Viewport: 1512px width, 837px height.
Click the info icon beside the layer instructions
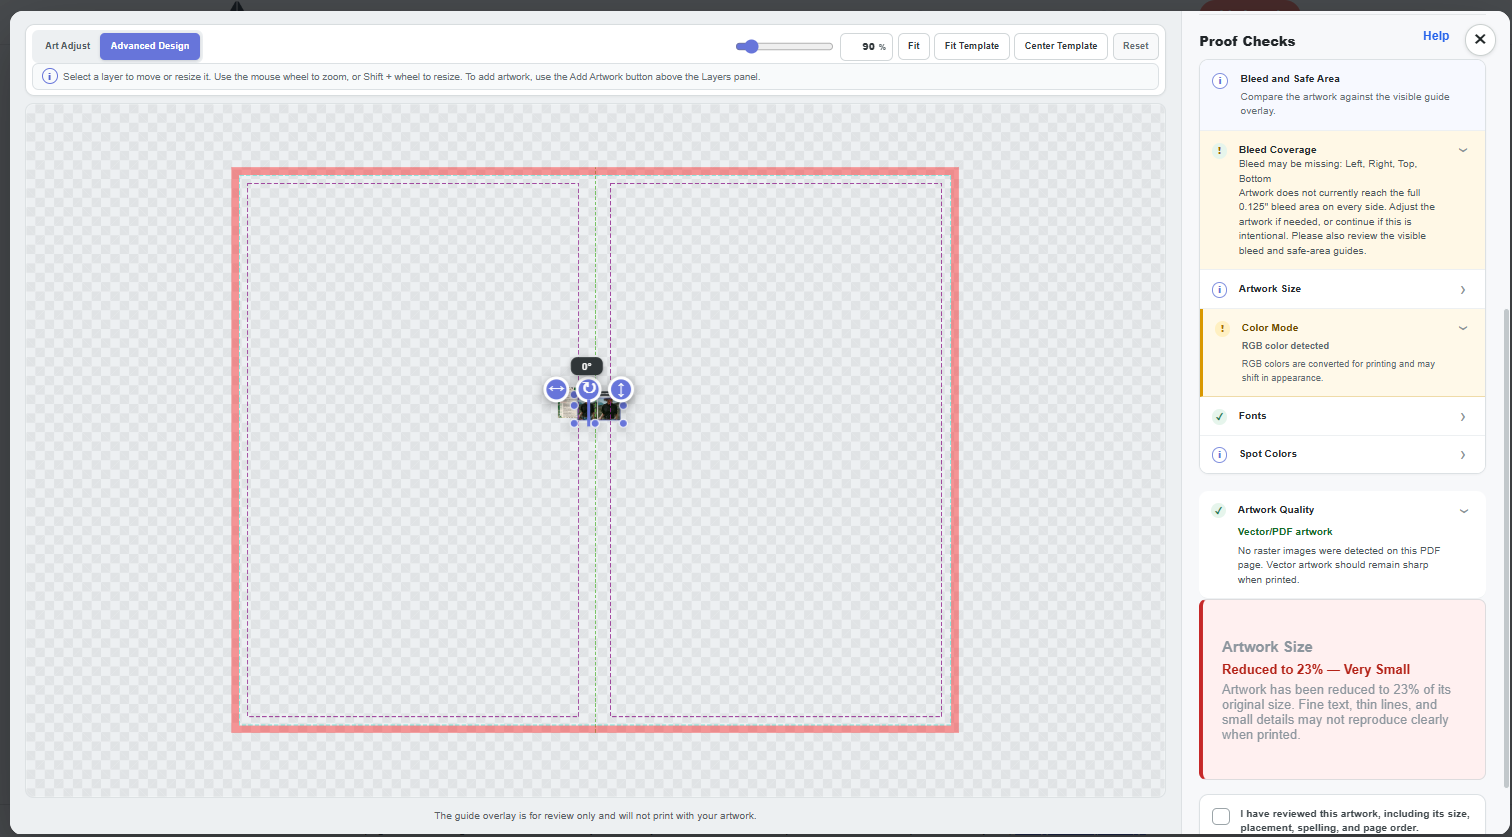point(50,77)
